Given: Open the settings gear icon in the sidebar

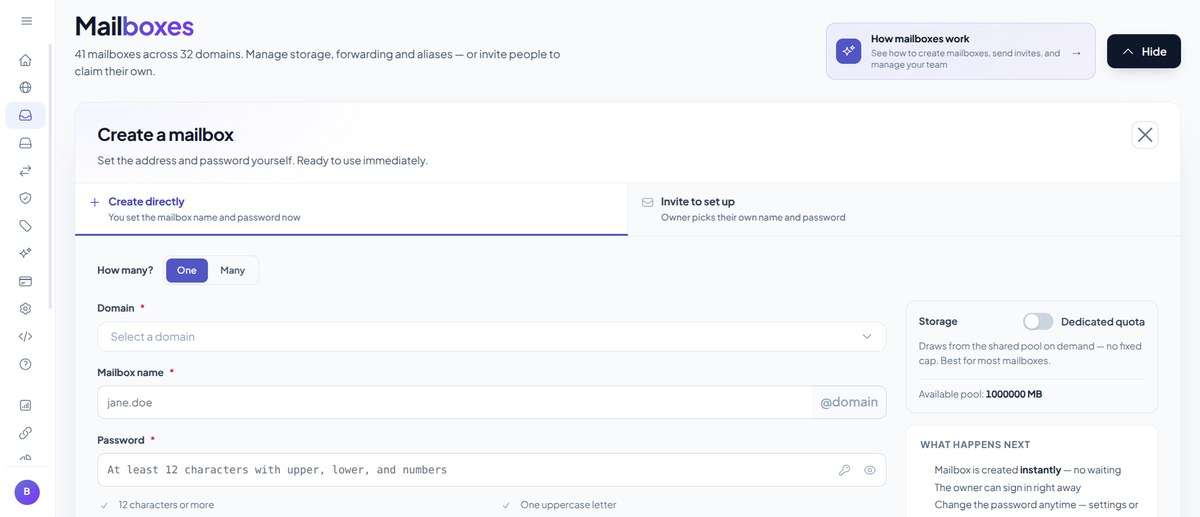Looking at the screenshot, I should coord(26,309).
